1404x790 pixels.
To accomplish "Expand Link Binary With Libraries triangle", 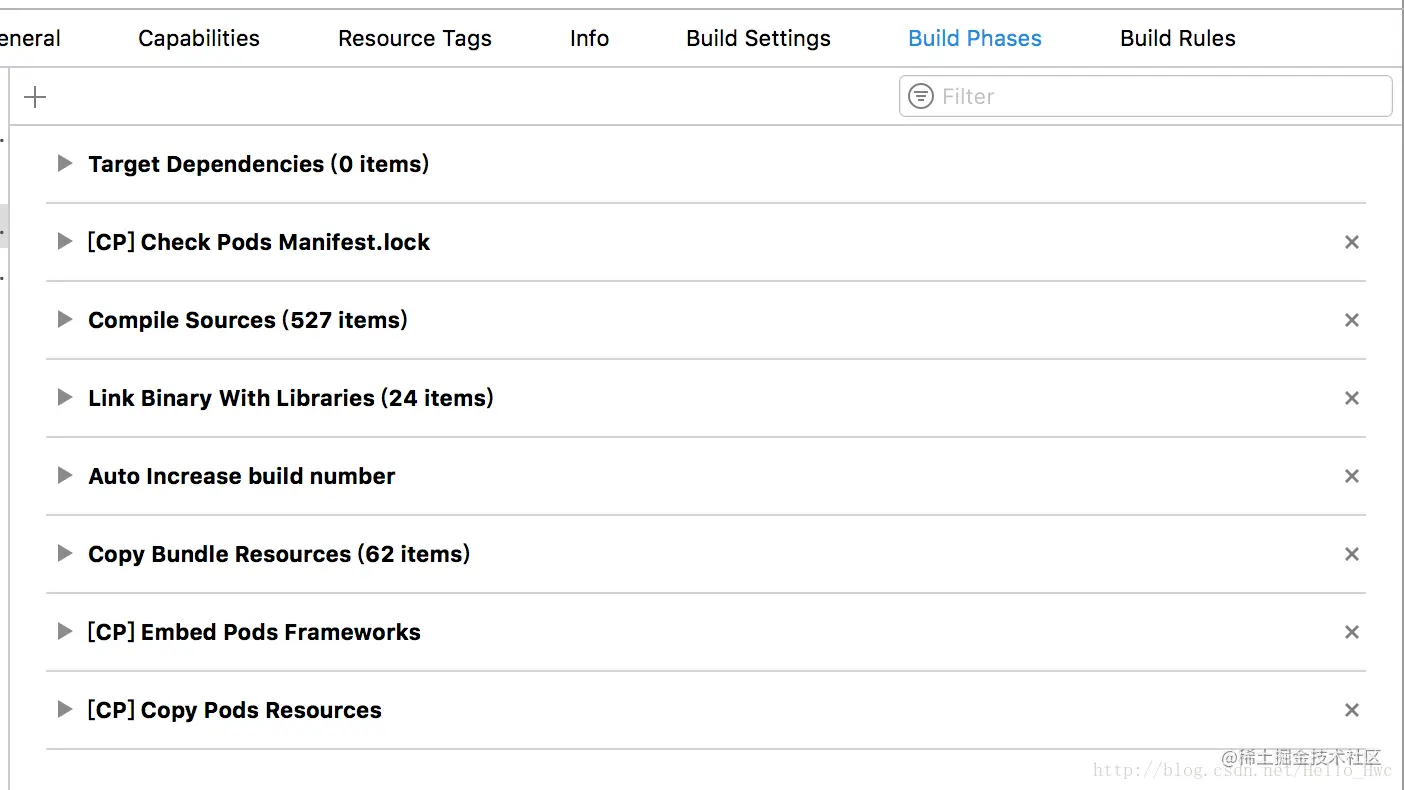I will tap(65, 398).
